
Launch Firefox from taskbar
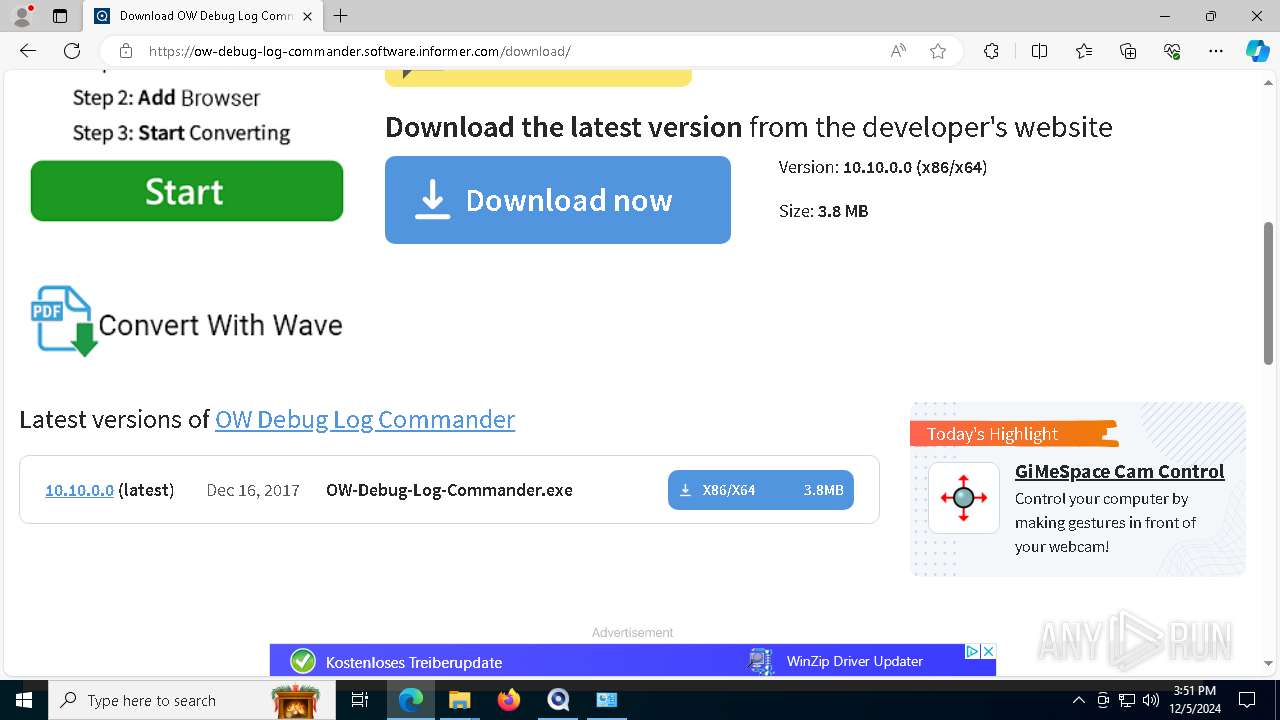(509, 700)
